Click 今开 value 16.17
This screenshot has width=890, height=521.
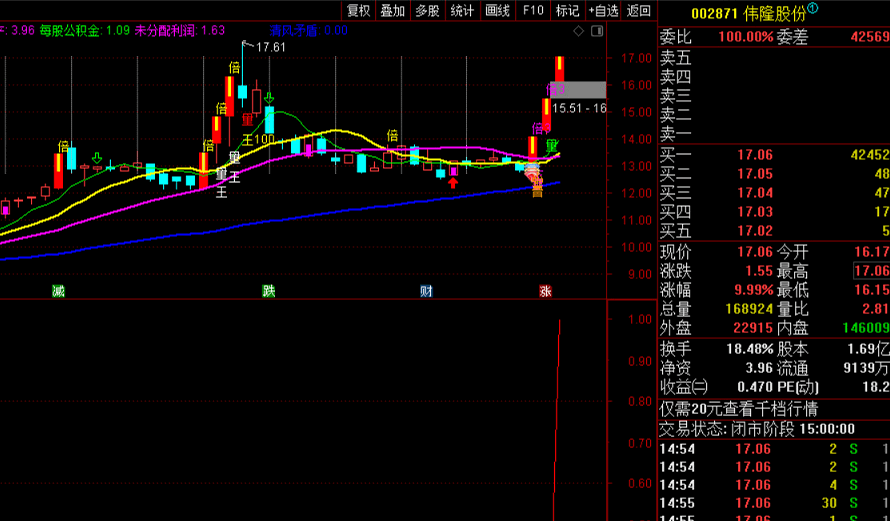click(x=872, y=251)
